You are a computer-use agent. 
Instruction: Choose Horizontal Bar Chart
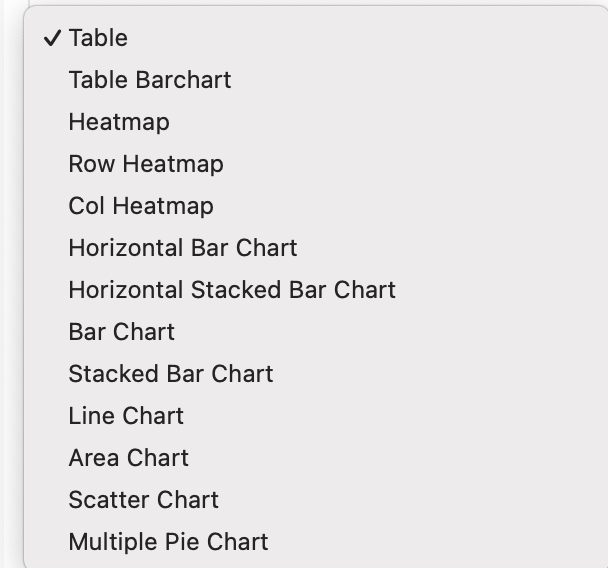pyautogui.click(x=183, y=248)
